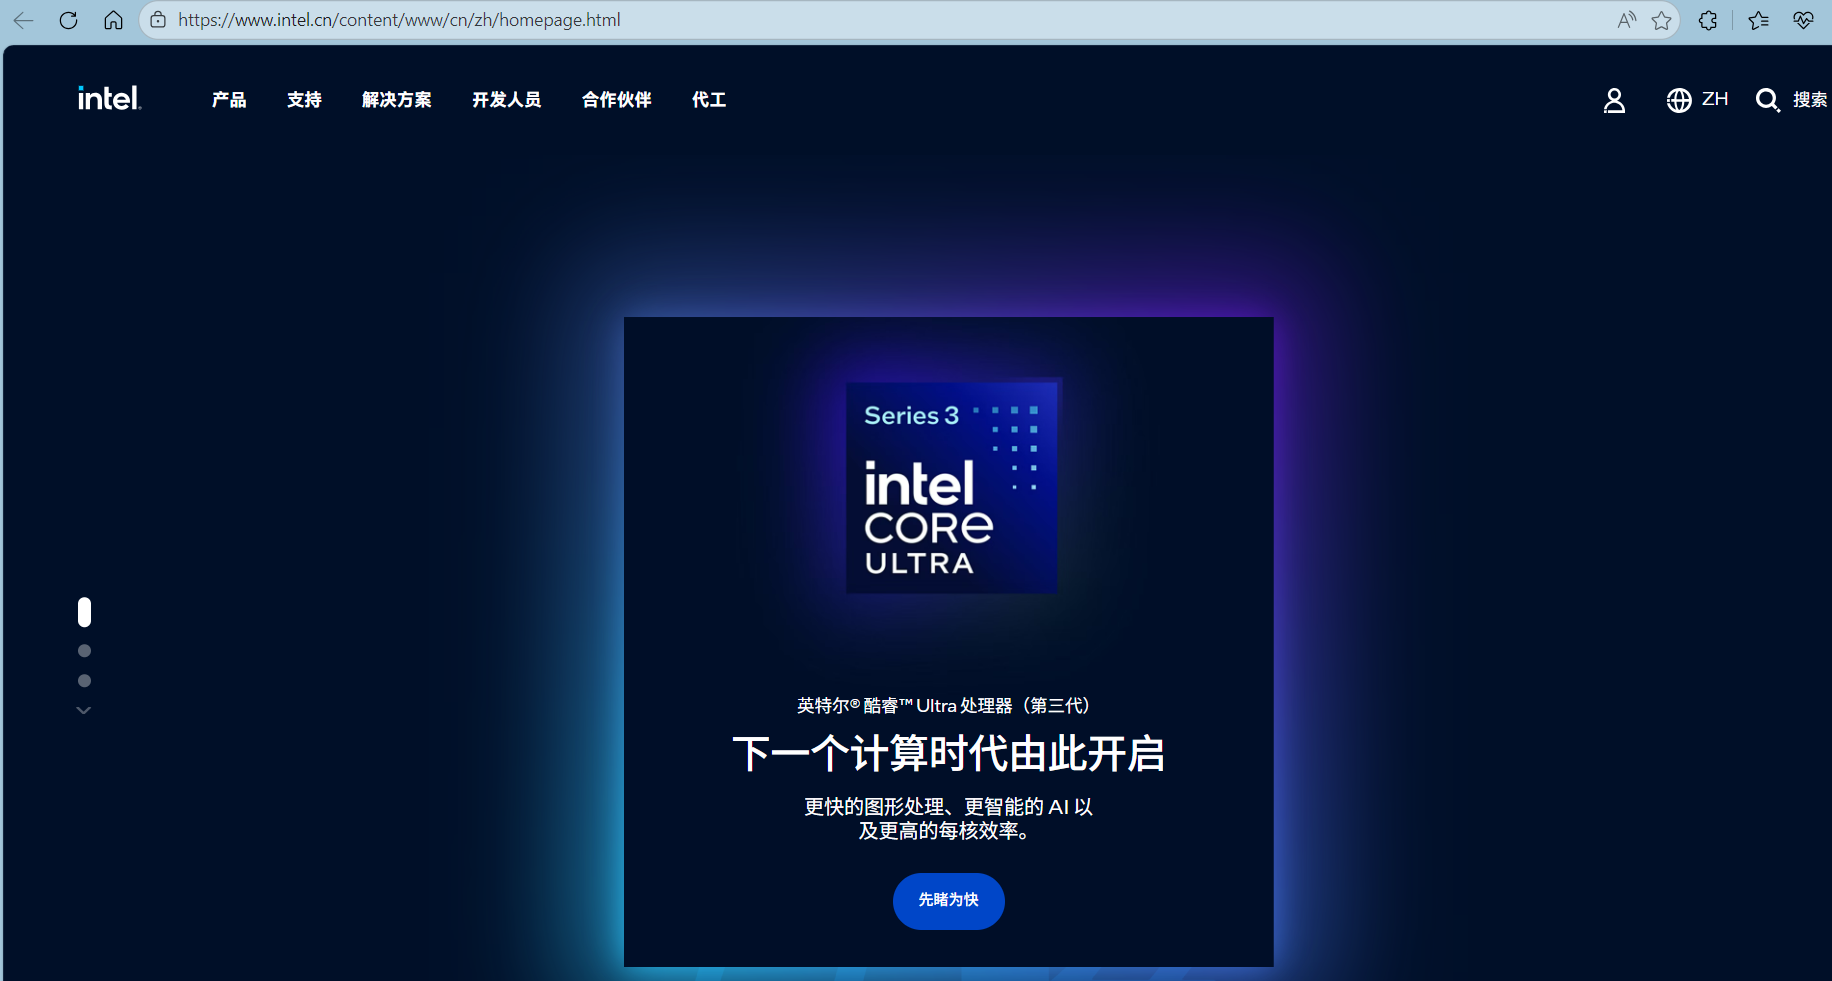Open the 合作伙伴 menu
Screen dimensions: 1832x981
point(617,99)
